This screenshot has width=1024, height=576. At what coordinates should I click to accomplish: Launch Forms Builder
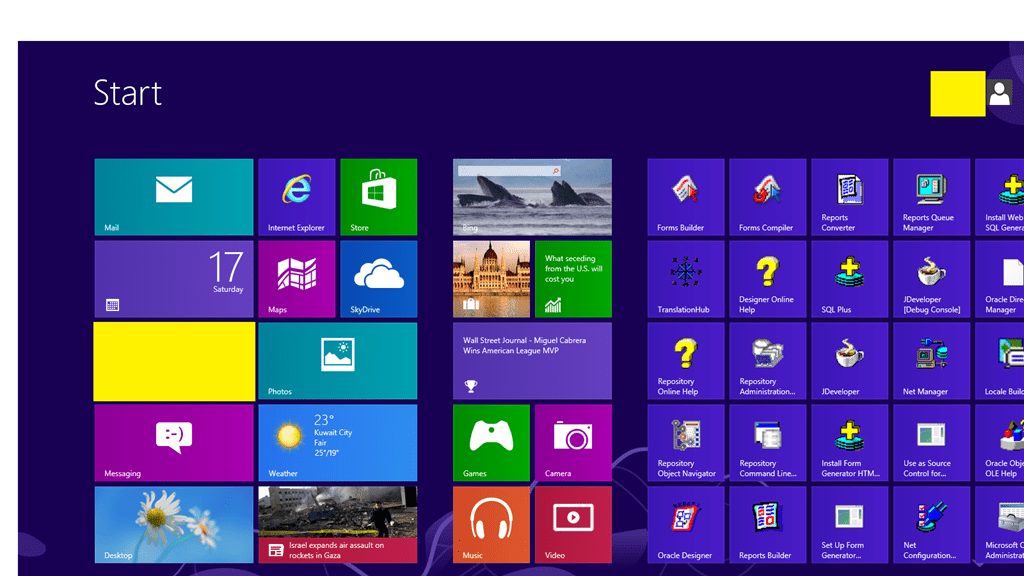click(x=686, y=197)
